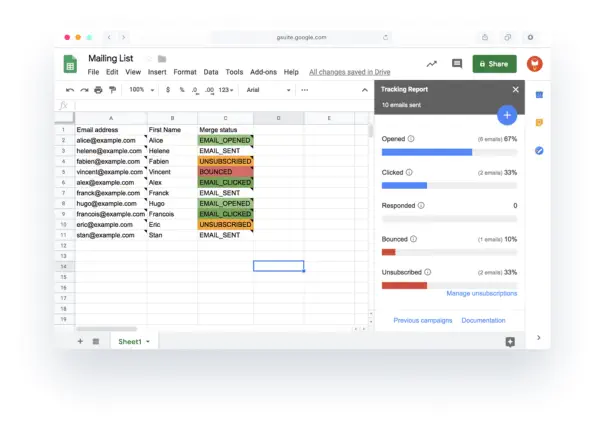Click the blue plus new campaign button
This screenshot has width=605, height=431.
pos(506,115)
